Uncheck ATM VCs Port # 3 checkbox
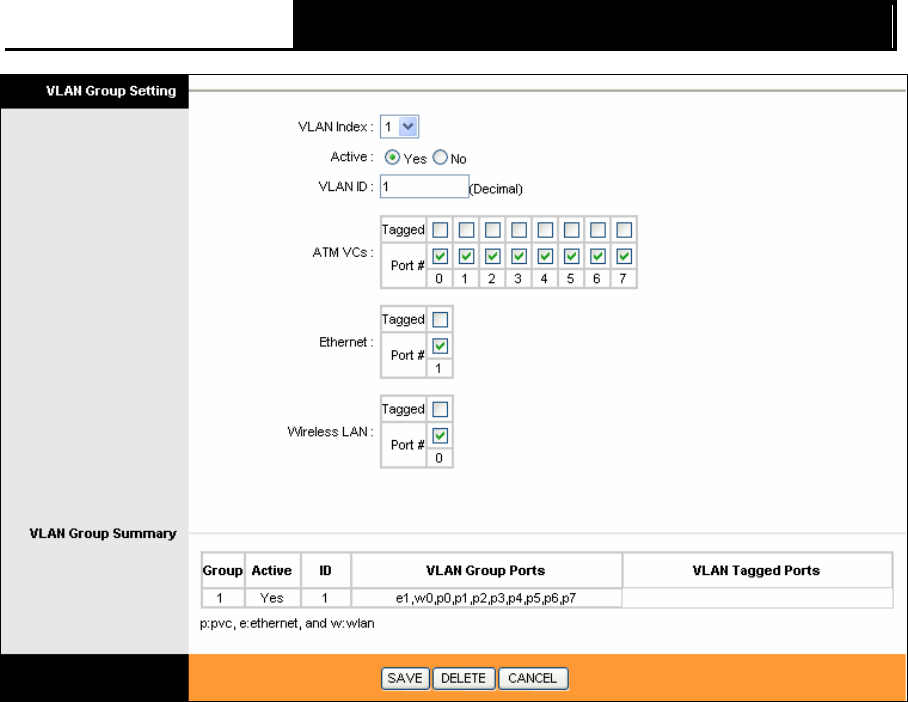908x702 pixels. [x=519, y=256]
